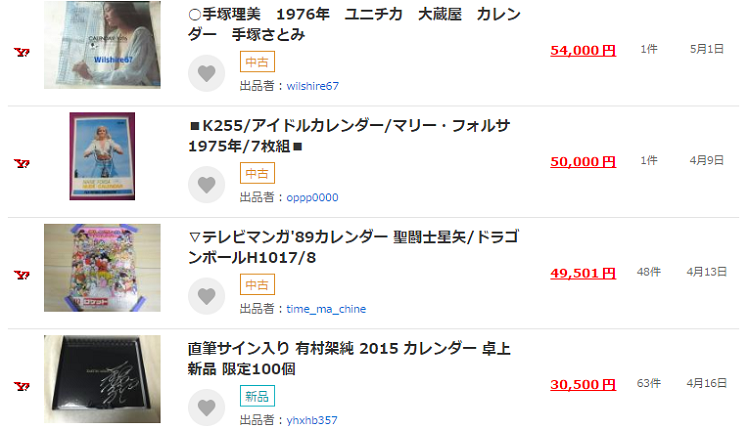The height and width of the screenshot is (430, 750).
Task: Click Yahoo icon beside 聖闘士星矢 listing
Action: point(21,274)
